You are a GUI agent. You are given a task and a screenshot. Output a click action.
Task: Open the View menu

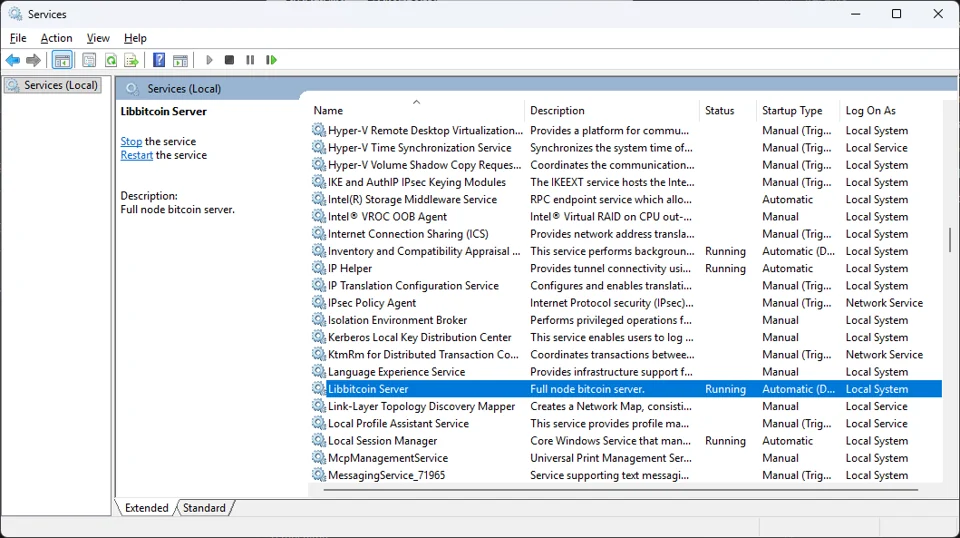click(x=98, y=38)
